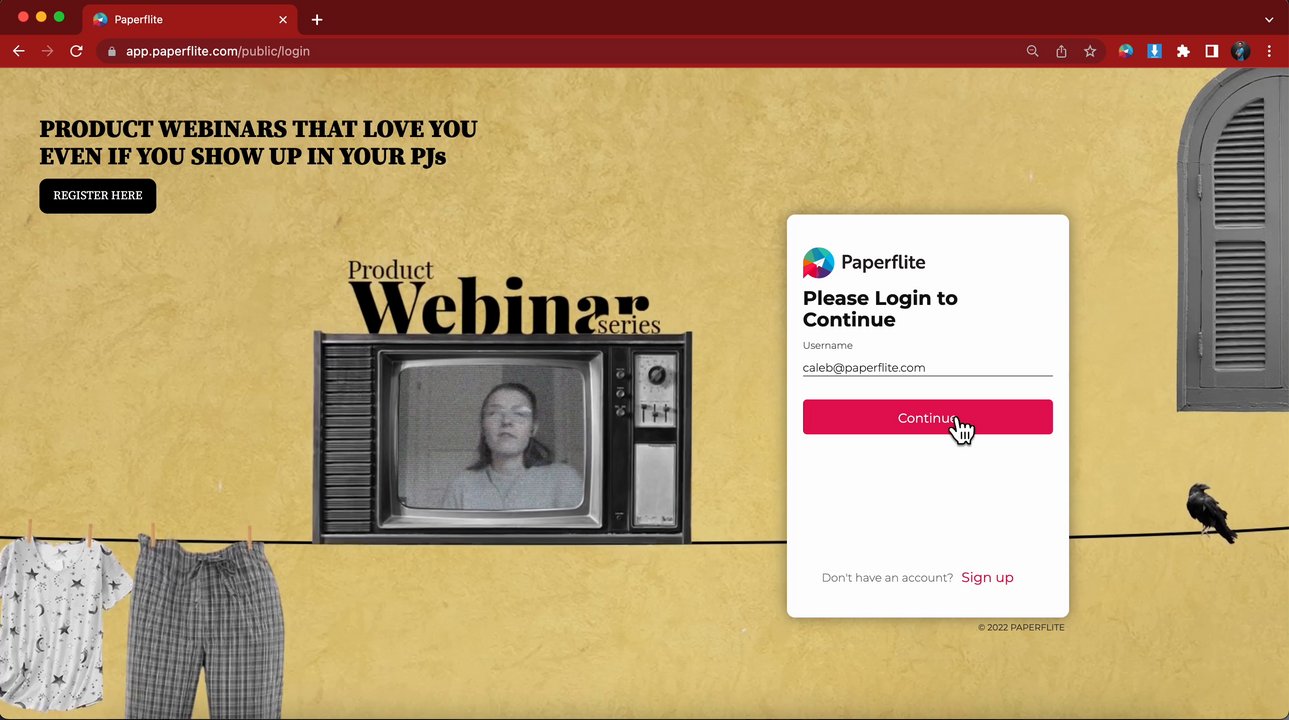Open a new tab with the plus button

tap(317, 19)
